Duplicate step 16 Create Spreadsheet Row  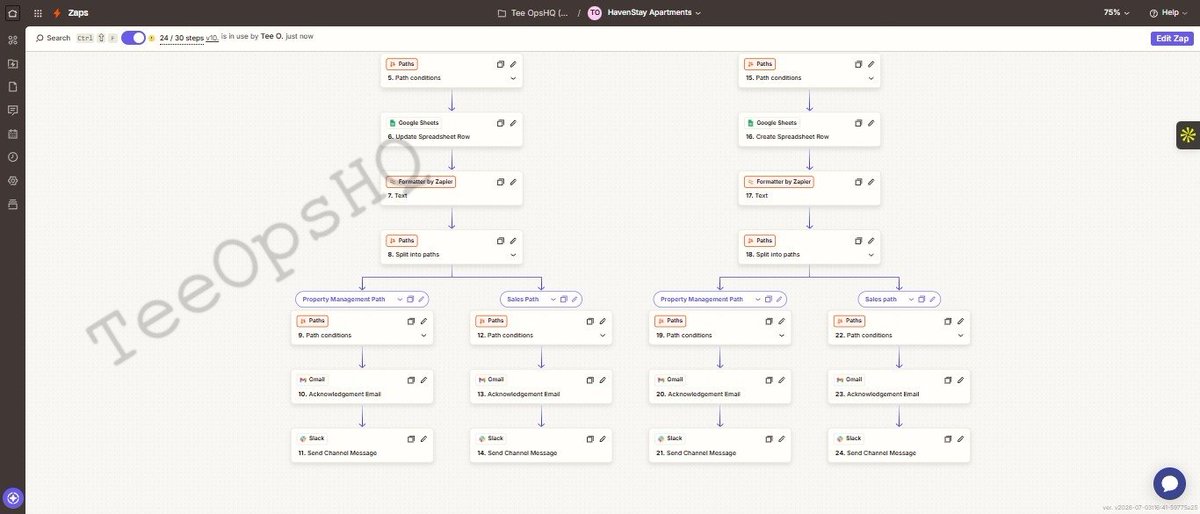pos(858,123)
